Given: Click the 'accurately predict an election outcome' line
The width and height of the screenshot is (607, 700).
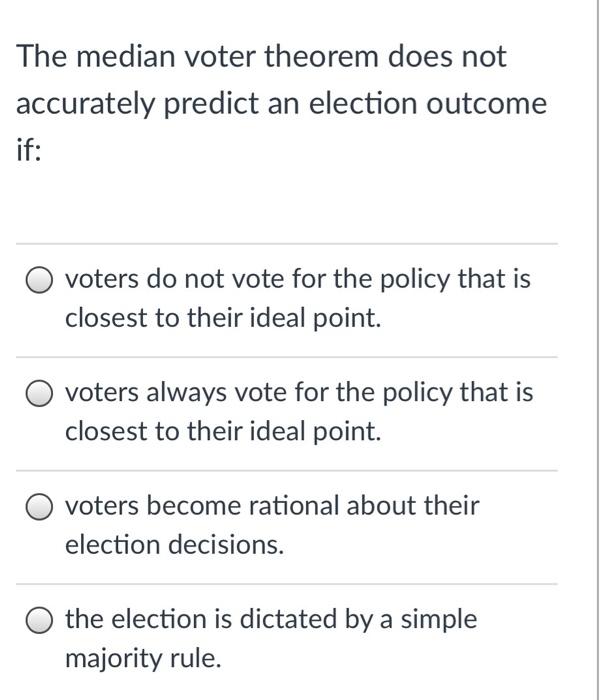Looking at the screenshot, I should [x=281, y=104].
